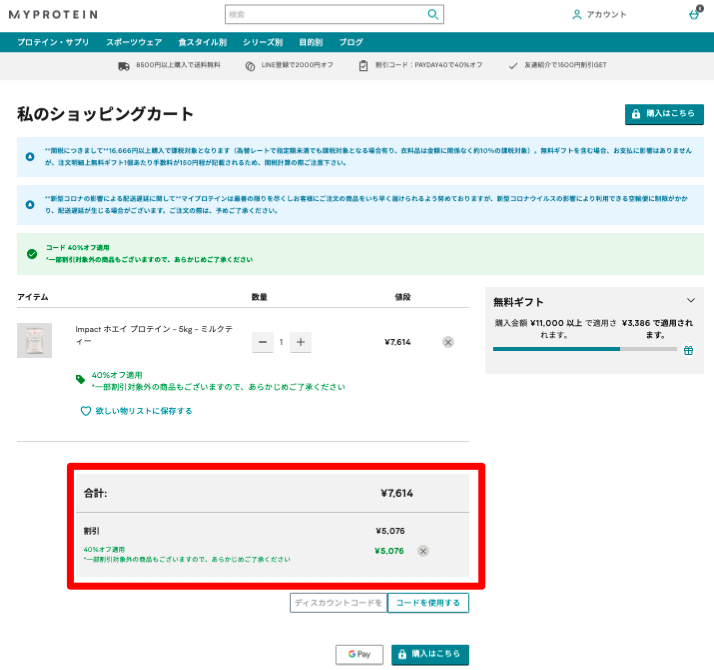This screenshot has height=670, width=714.
Task: Open スポーツウェア menu
Action: pos(134,42)
